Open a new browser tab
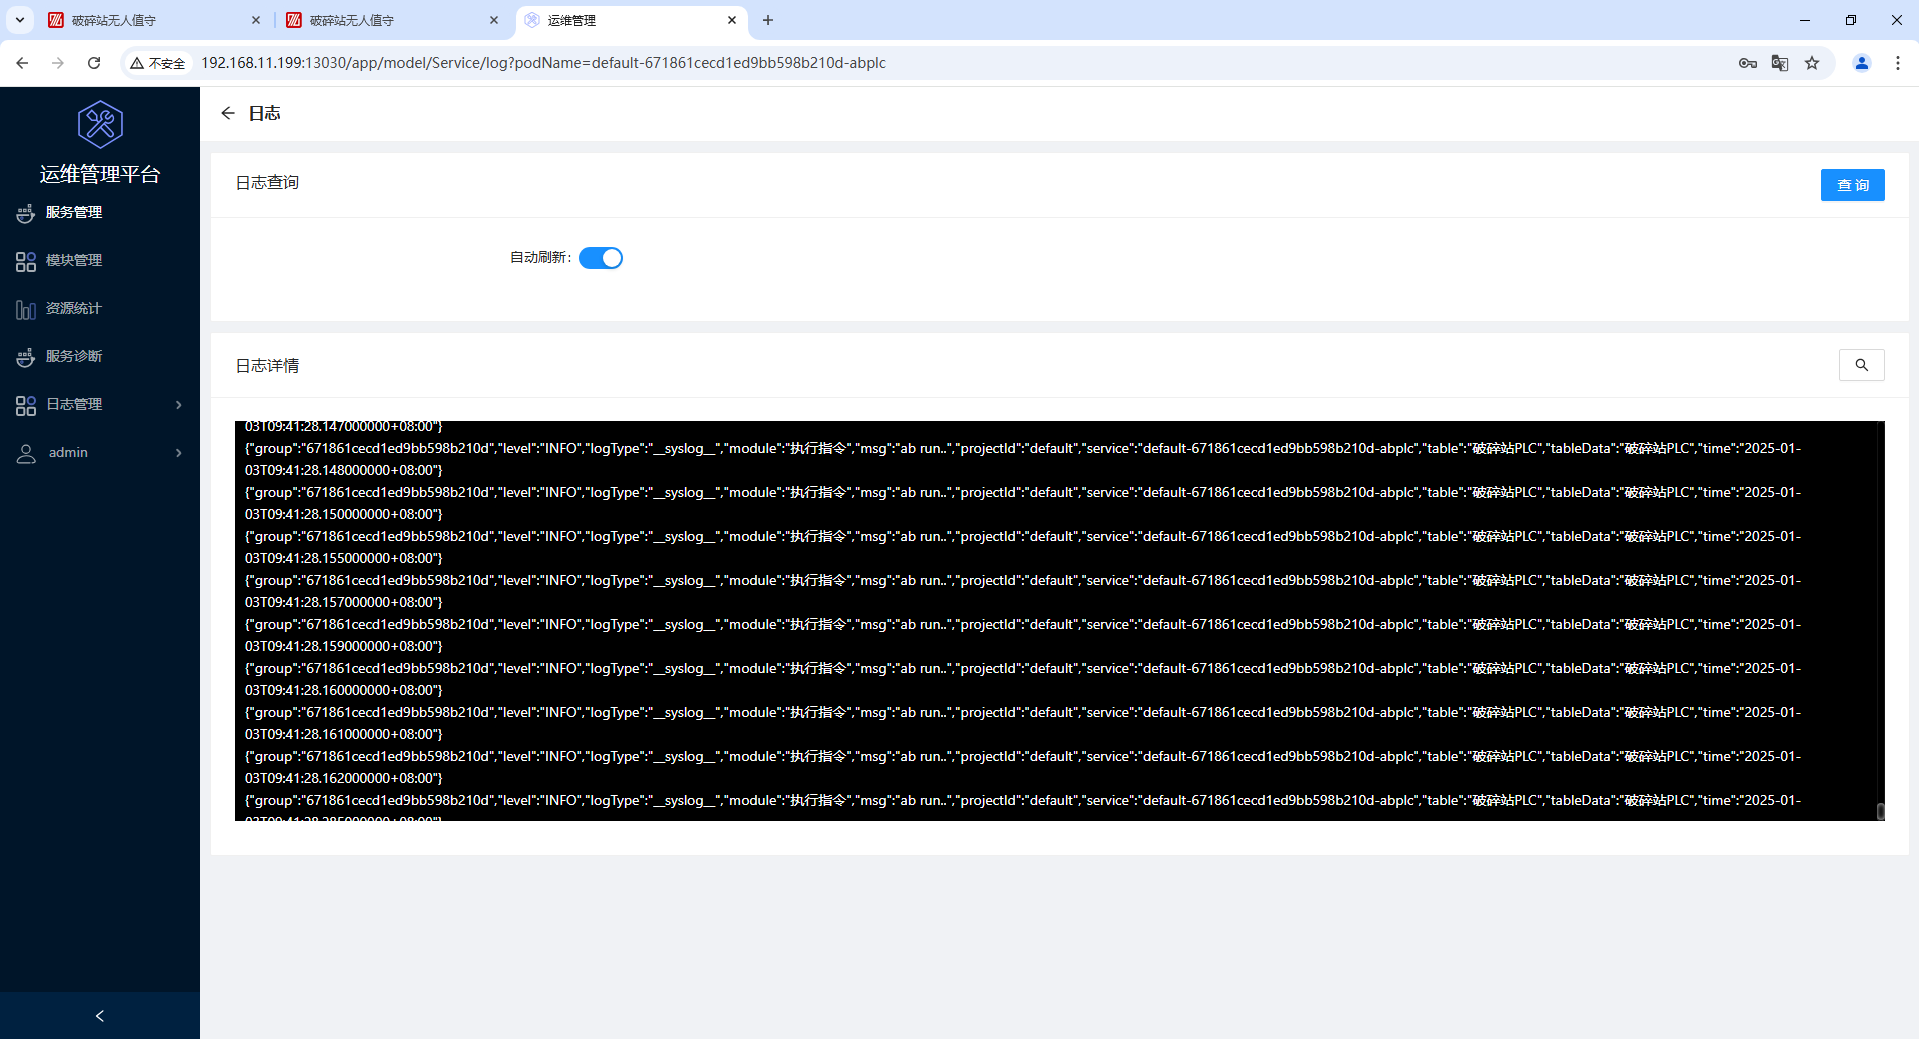1919x1039 pixels. [768, 20]
